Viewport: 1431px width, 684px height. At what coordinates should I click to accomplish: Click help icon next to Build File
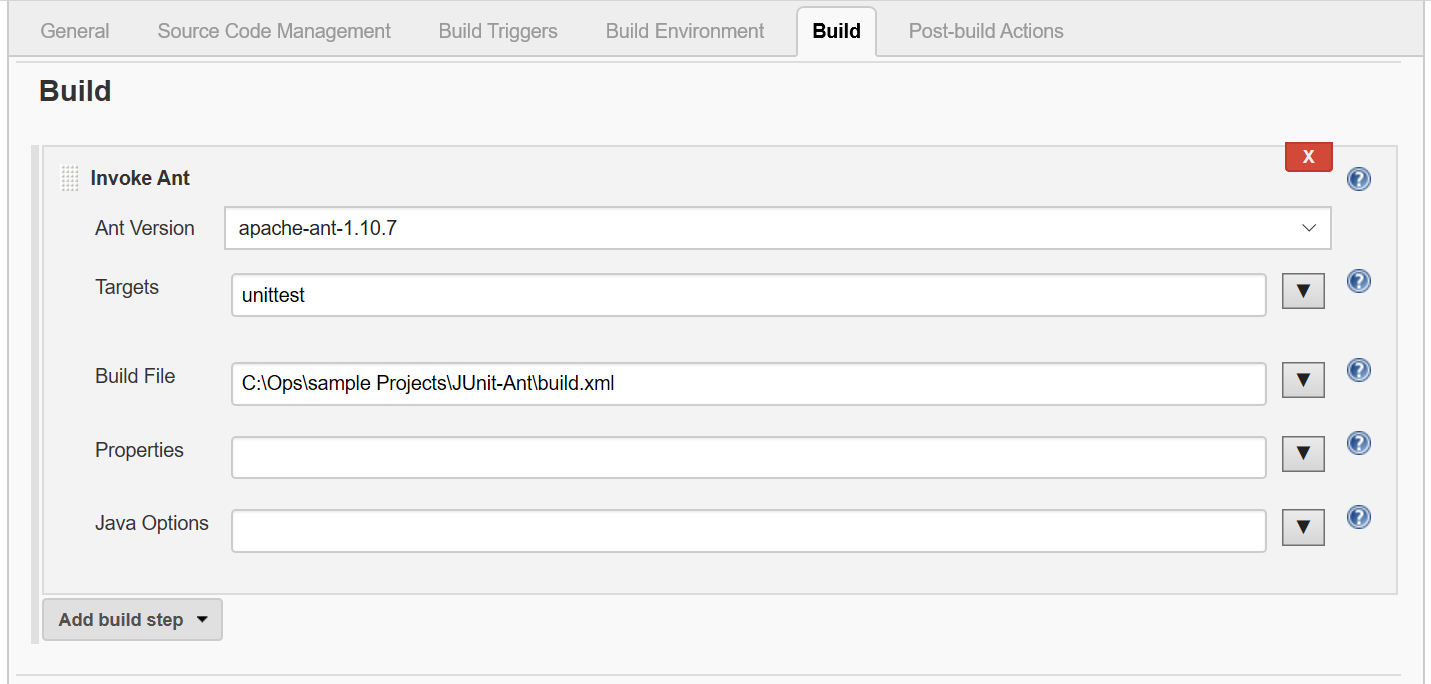point(1358,370)
